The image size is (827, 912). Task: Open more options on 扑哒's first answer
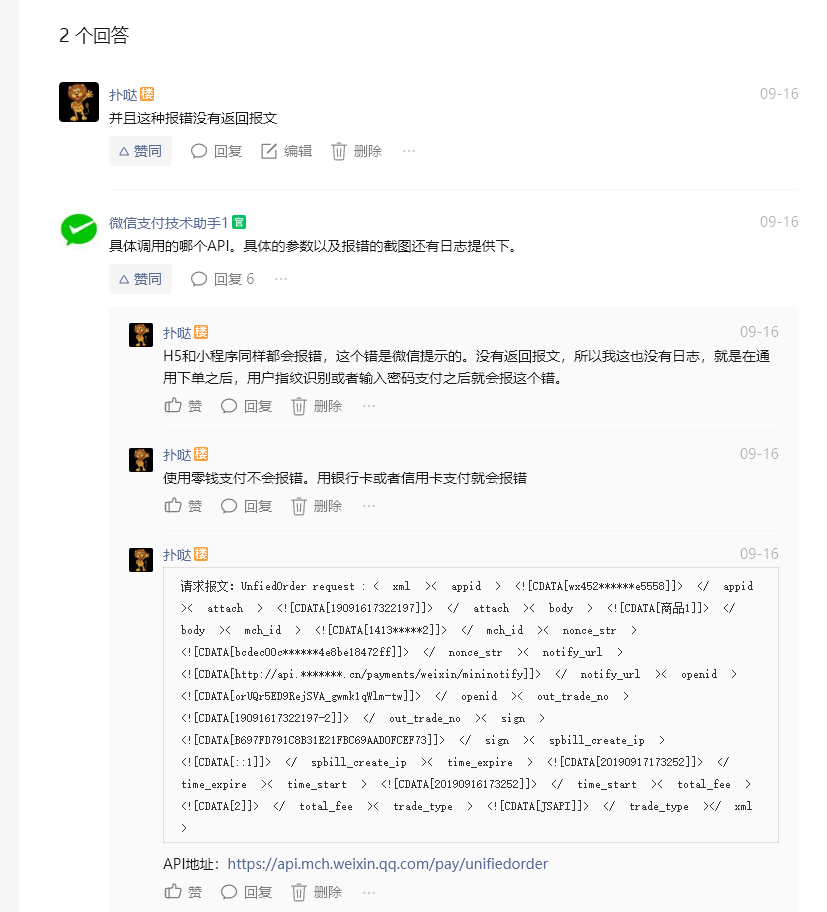click(409, 151)
